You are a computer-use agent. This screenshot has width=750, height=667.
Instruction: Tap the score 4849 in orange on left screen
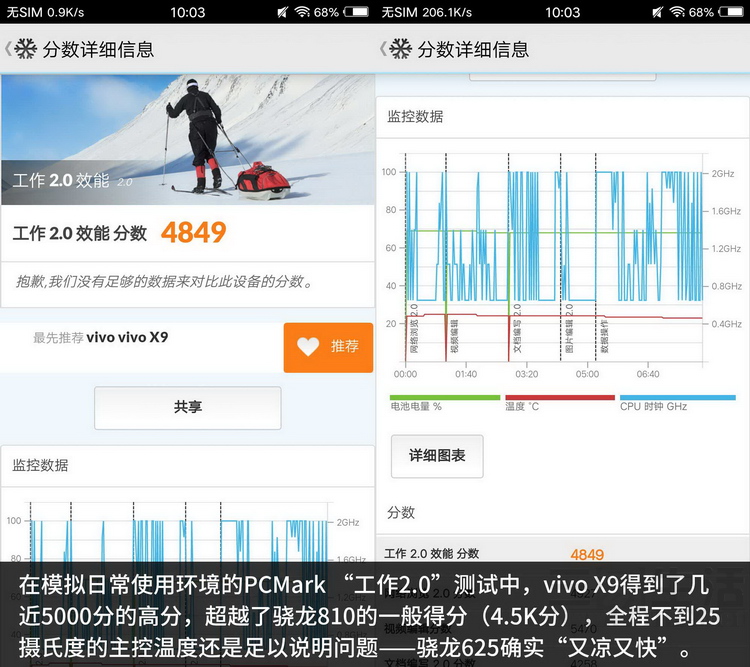[193, 233]
